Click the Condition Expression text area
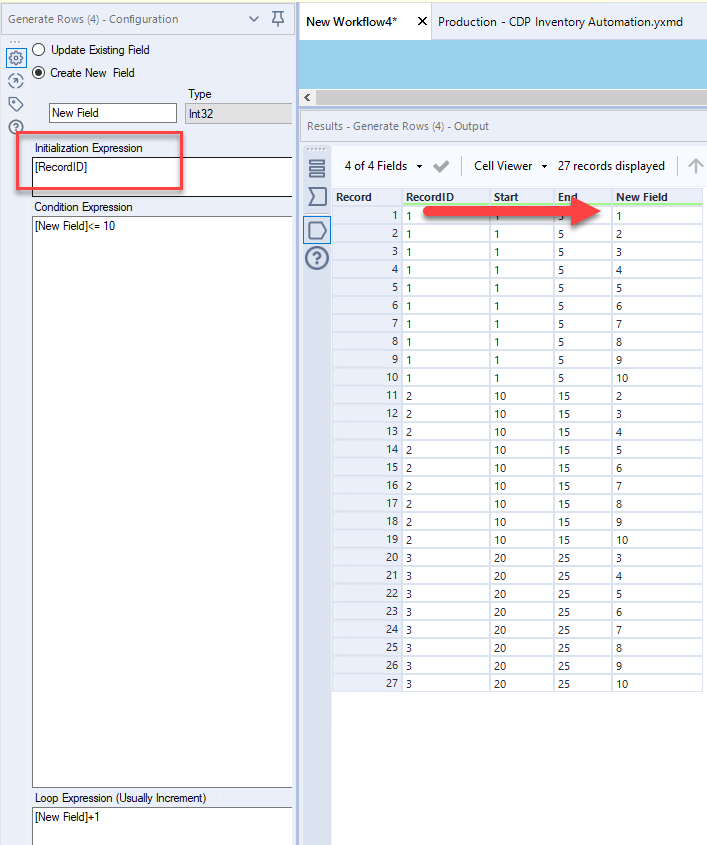The width and height of the screenshot is (707, 845). tap(162, 502)
